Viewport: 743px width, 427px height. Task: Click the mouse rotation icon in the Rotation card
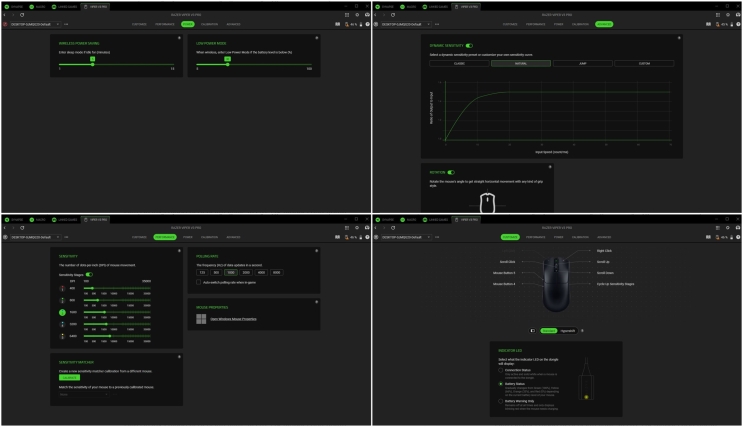click(x=487, y=202)
